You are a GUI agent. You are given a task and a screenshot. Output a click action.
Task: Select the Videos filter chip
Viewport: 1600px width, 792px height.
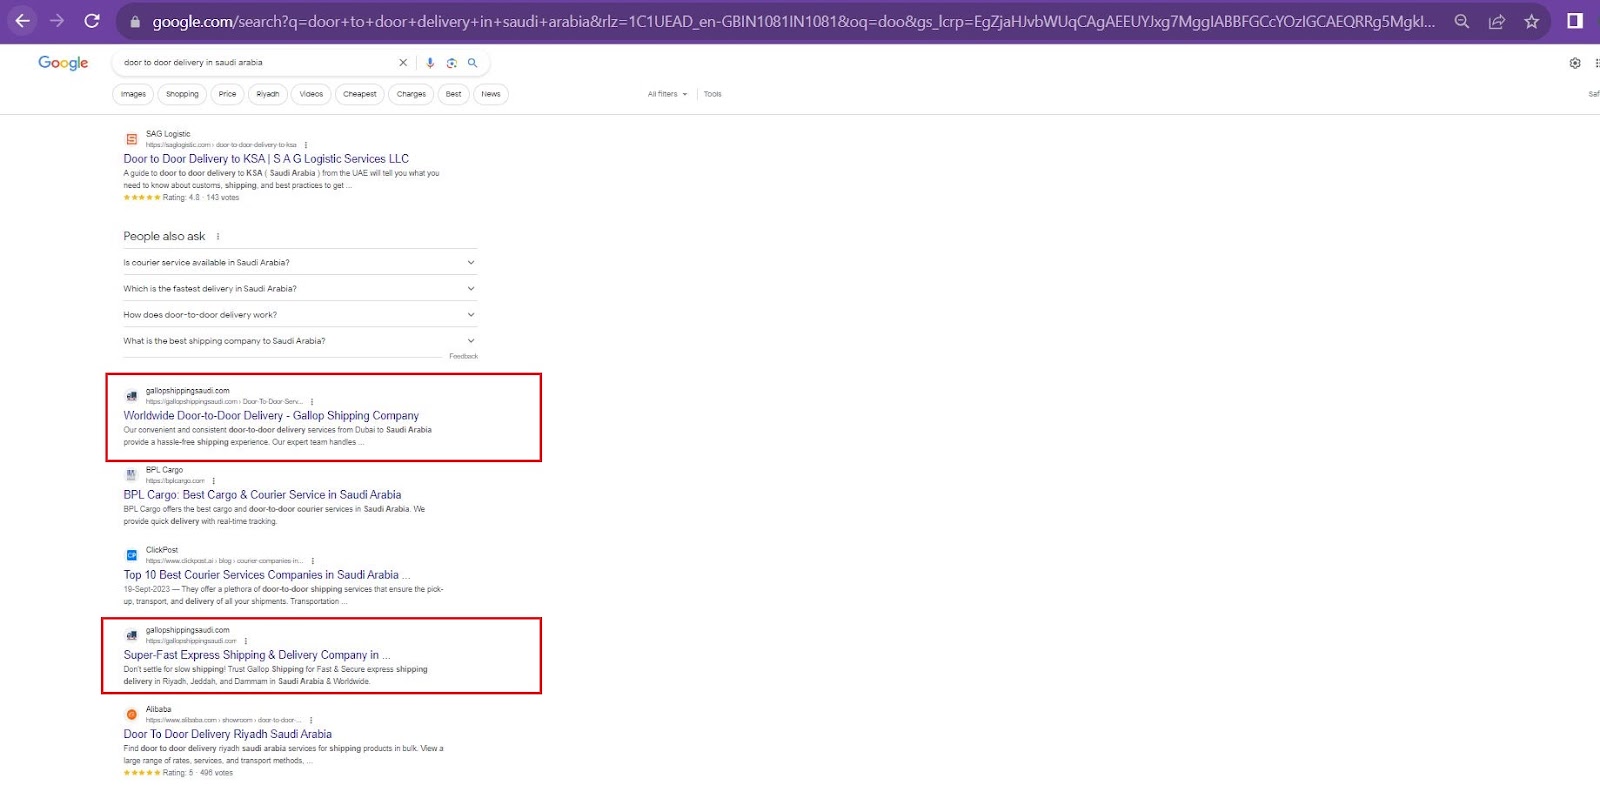(311, 94)
